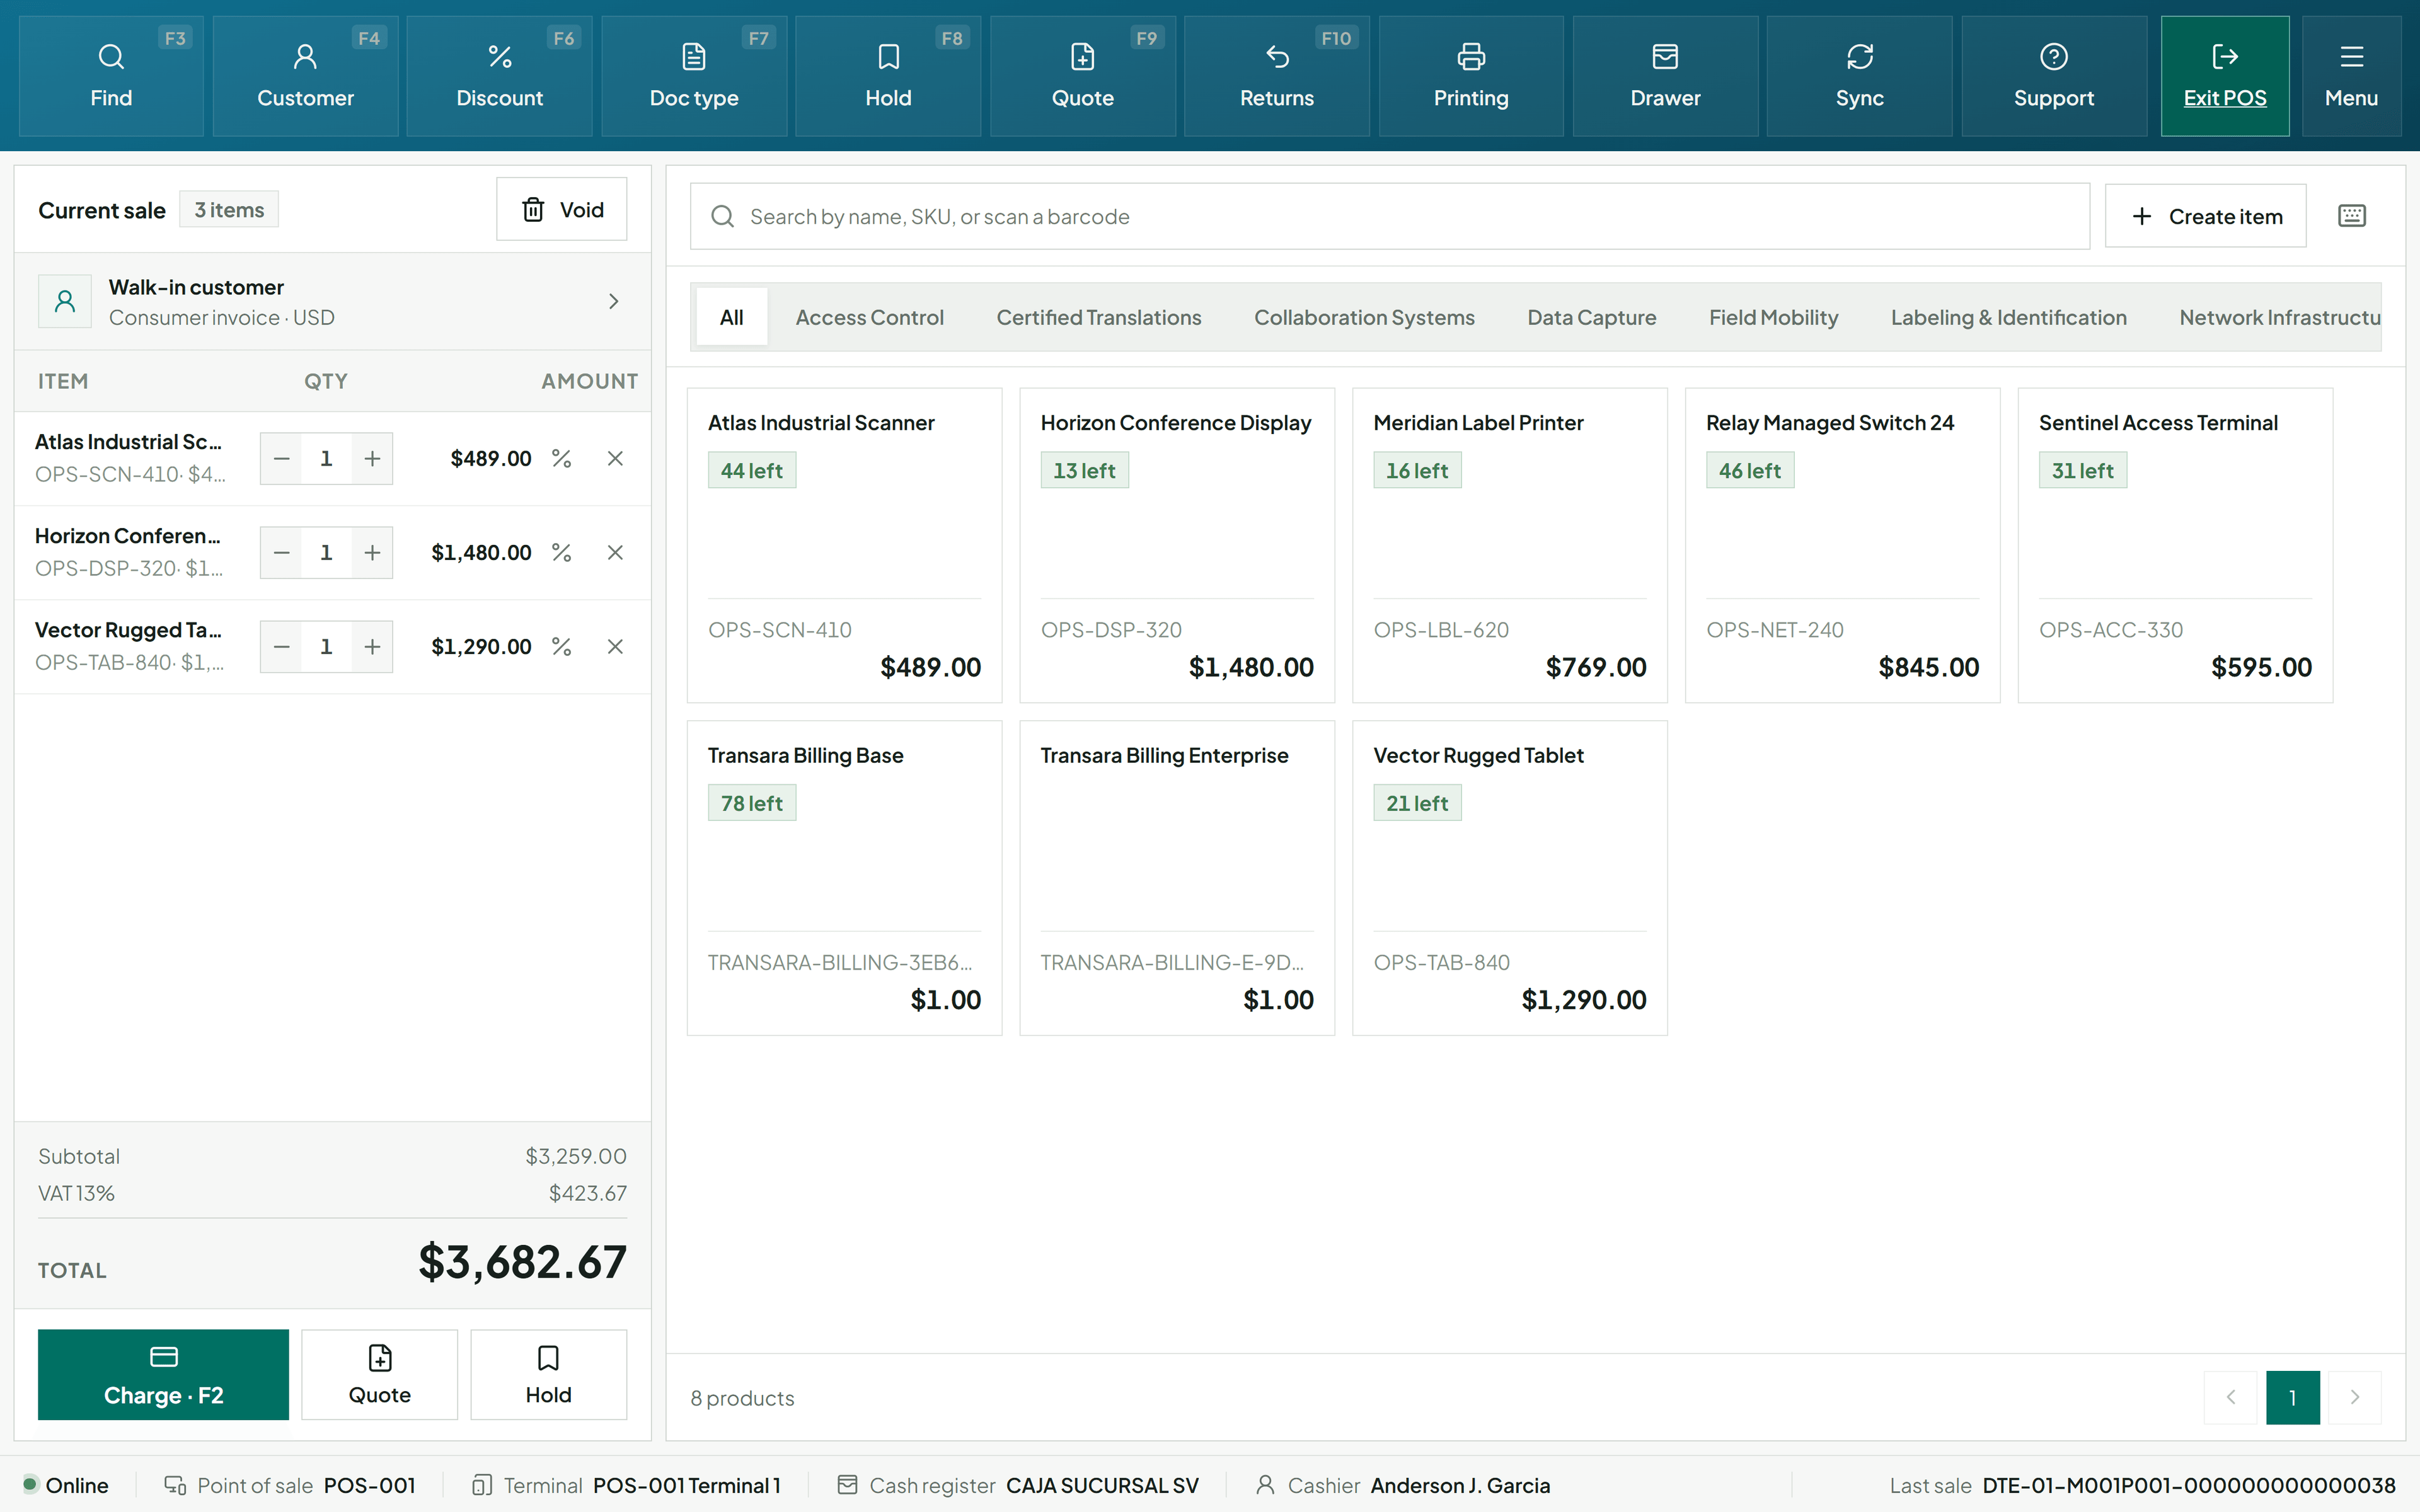Add Atlas Industrial Scanner product card

click(x=844, y=545)
